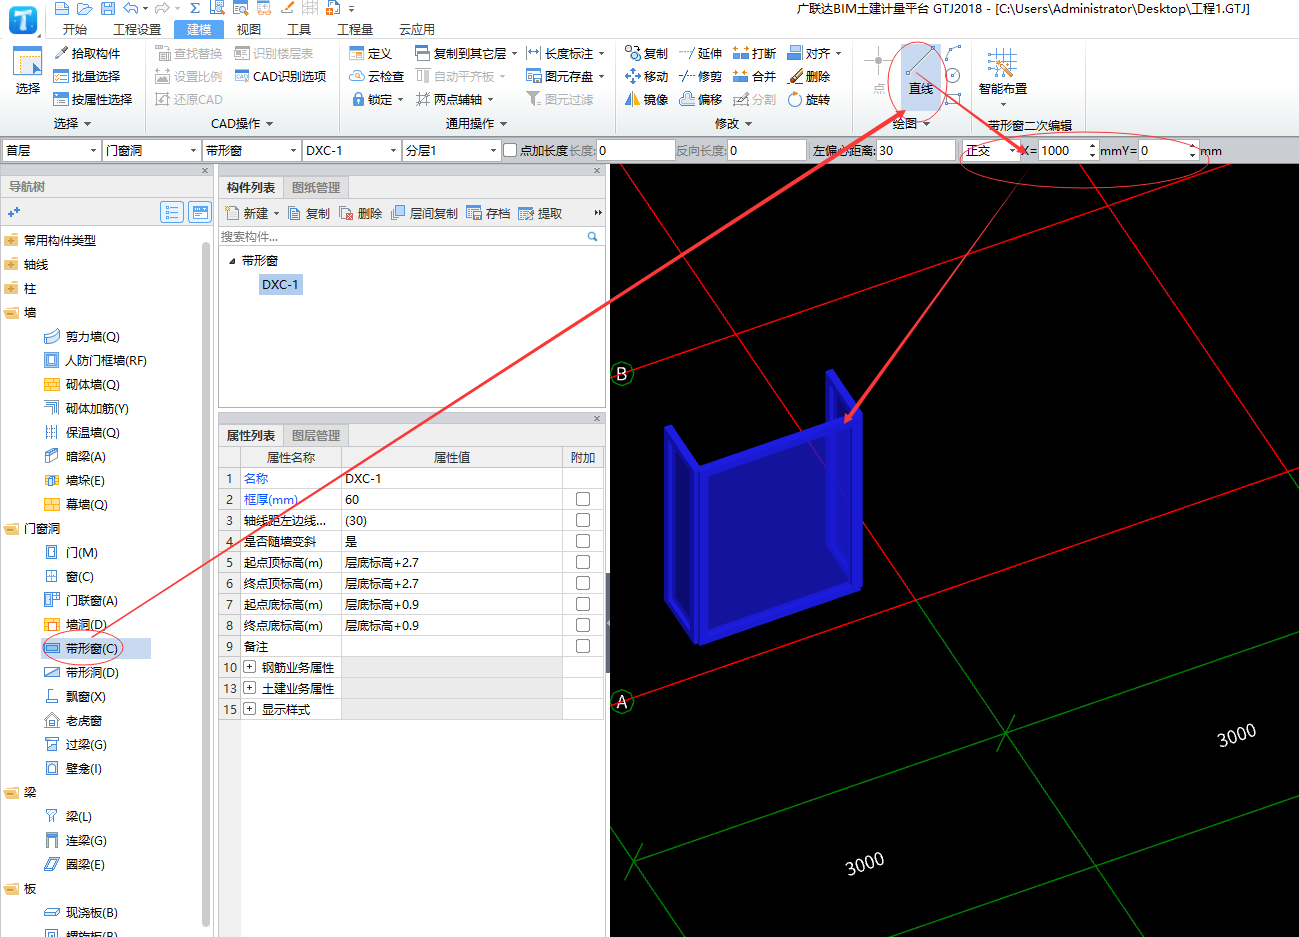
Task: Click 拾取构件 pick component tool
Action: tap(87, 53)
